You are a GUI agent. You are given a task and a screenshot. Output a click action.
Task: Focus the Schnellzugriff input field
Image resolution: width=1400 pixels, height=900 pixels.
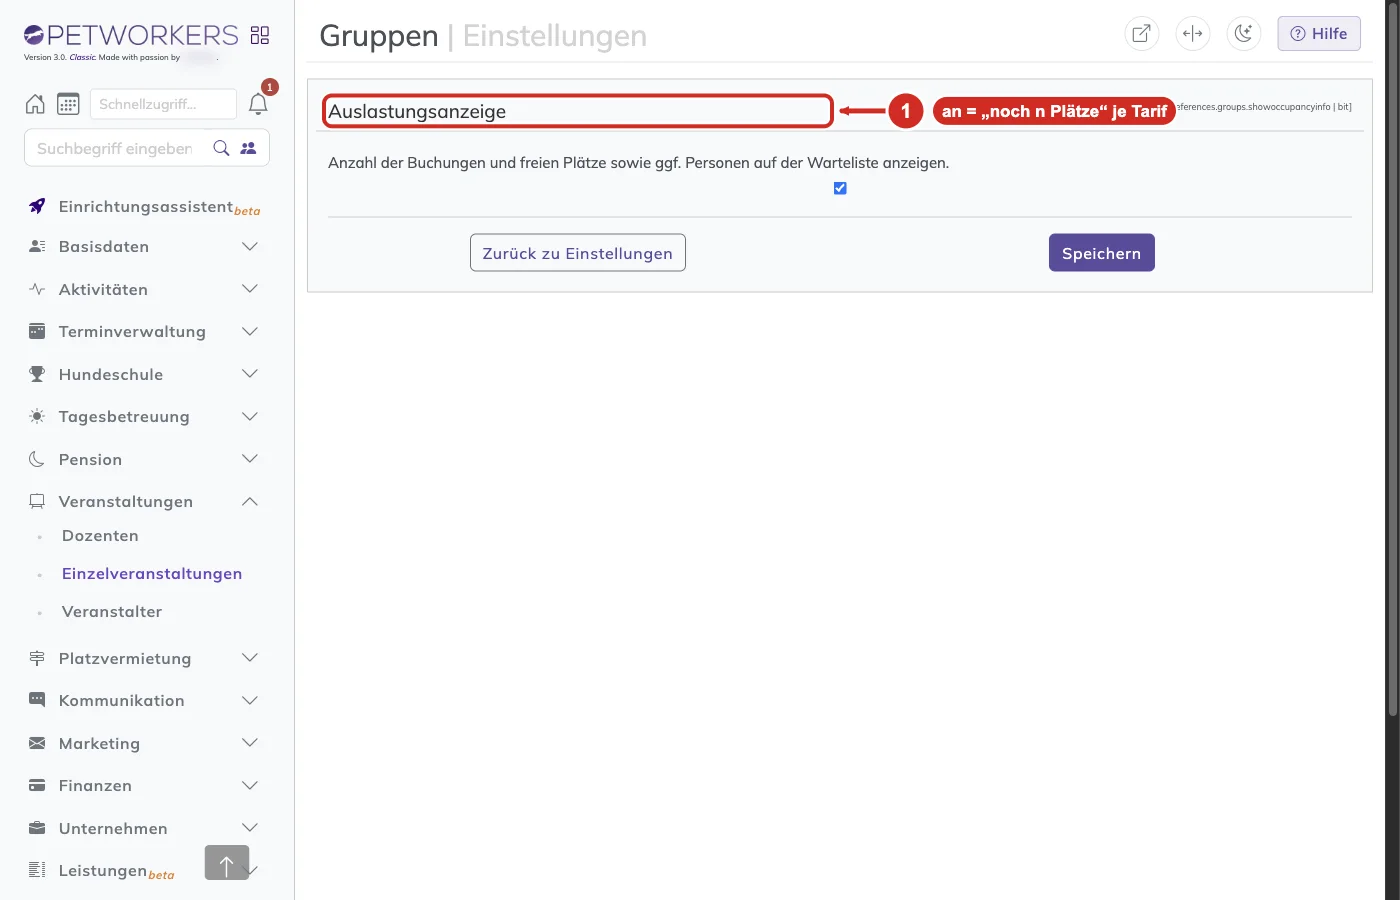pyautogui.click(x=163, y=104)
